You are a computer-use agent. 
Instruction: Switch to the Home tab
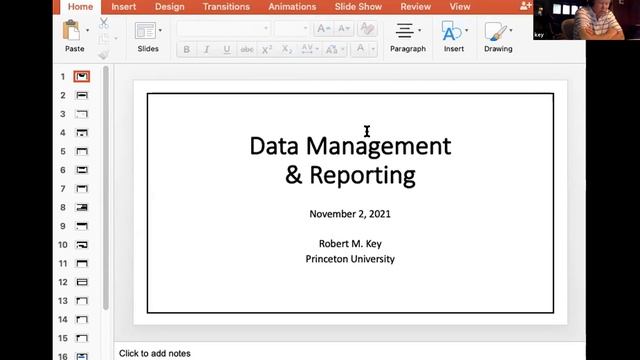(x=80, y=7)
